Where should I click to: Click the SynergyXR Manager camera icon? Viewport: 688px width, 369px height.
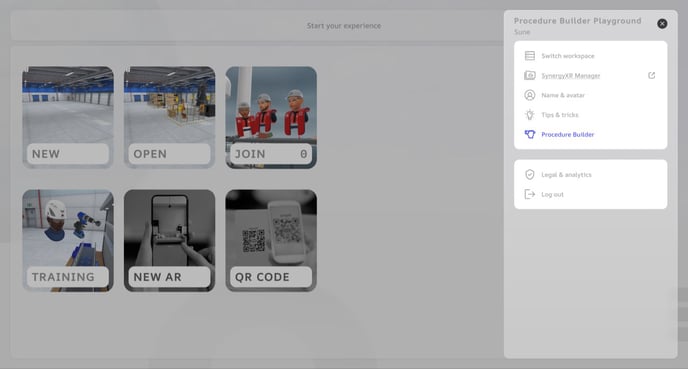pyautogui.click(x=530, y=75)
